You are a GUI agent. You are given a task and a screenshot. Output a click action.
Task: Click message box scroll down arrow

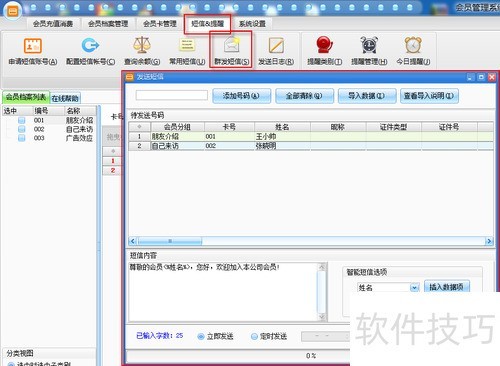pos(322,317)
